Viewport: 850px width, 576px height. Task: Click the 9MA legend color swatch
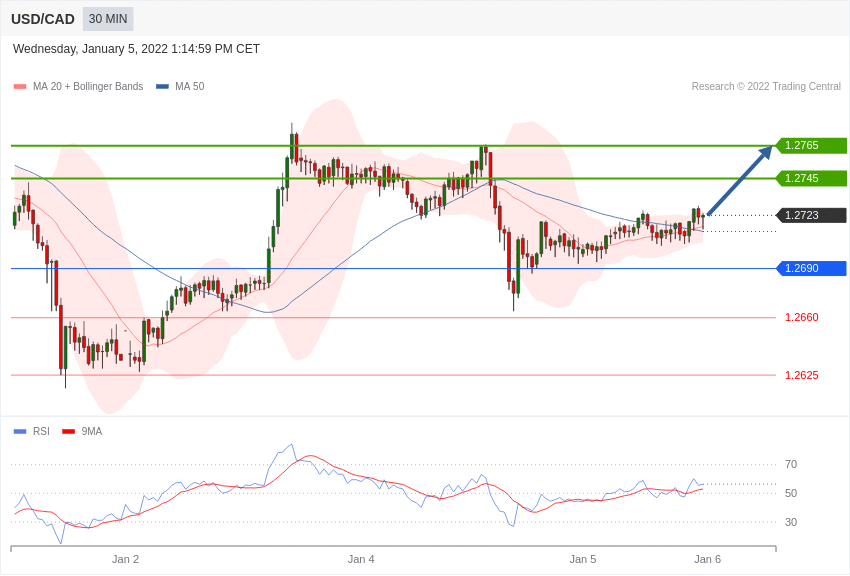click(x=68, y=432)
